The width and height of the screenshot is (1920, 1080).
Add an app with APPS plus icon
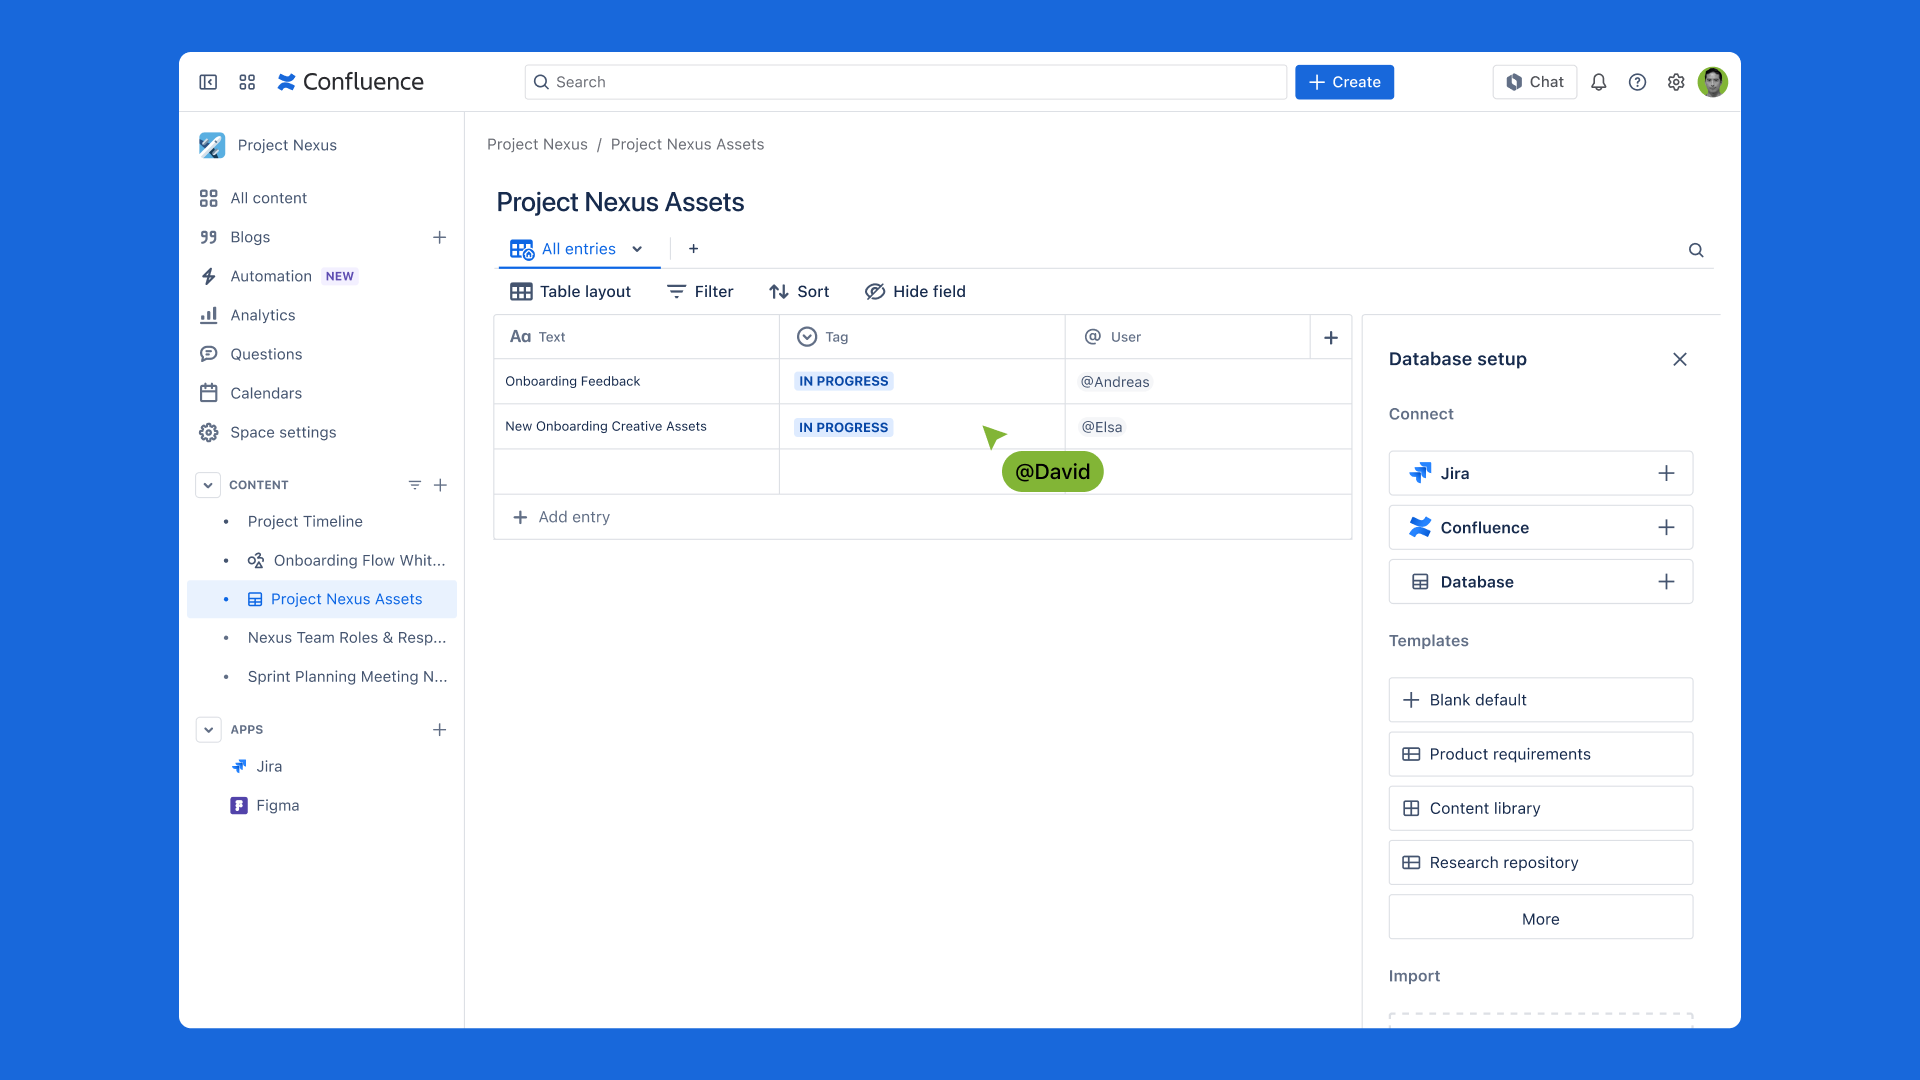(x=439, y=730)
